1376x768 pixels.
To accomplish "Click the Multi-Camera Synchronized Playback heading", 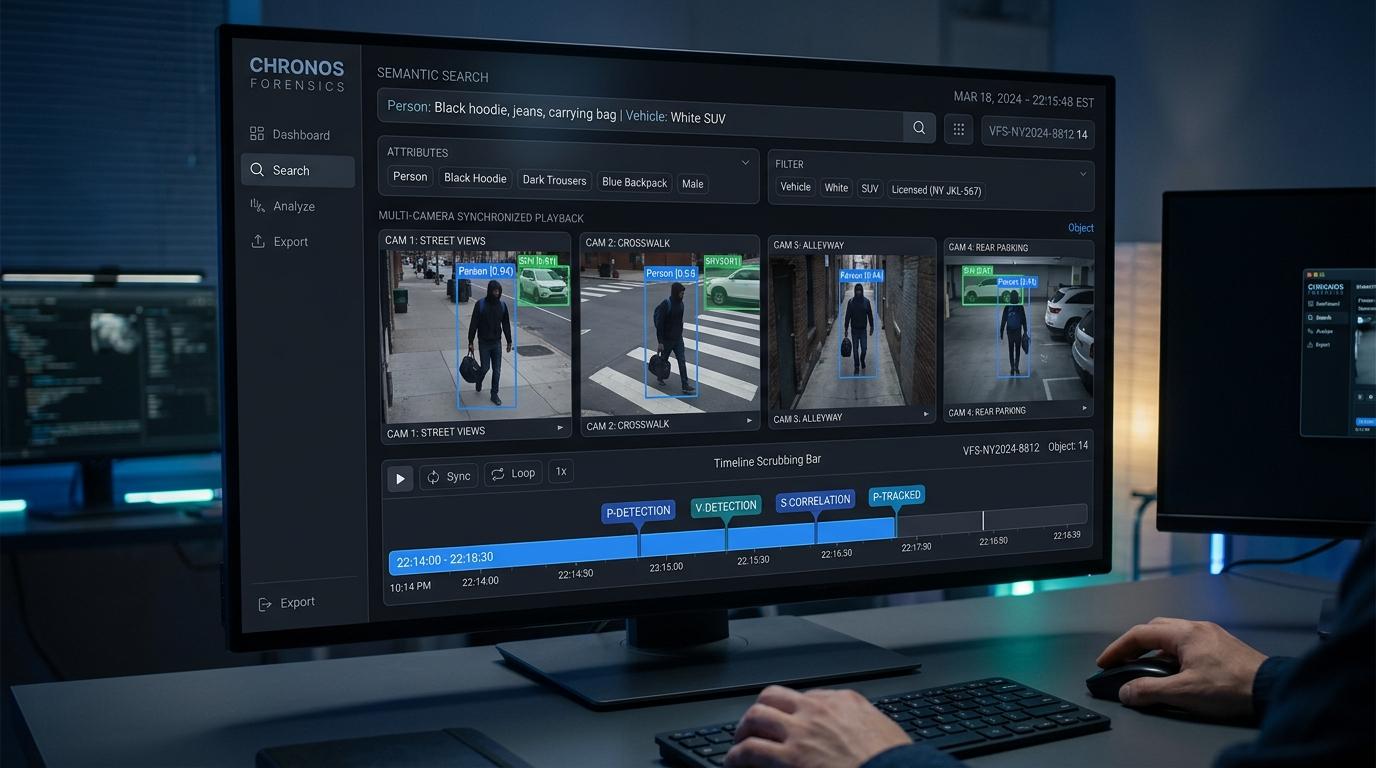I will pos(481,217).
